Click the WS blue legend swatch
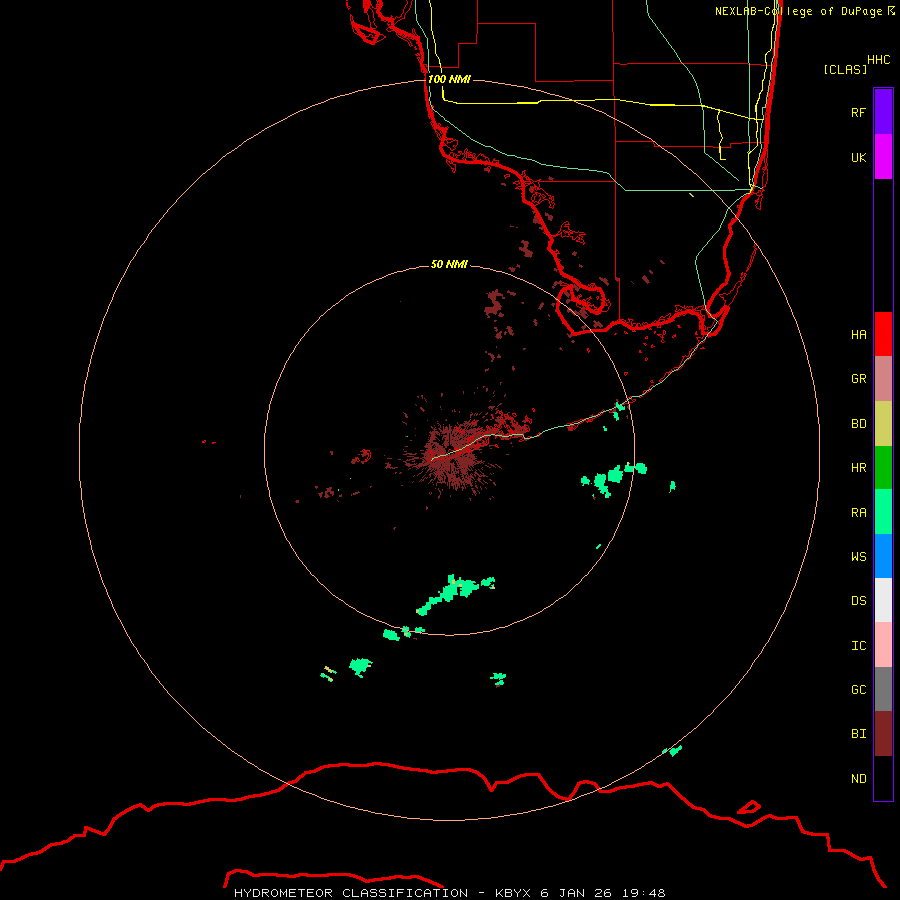Image resolution: width=900 pixels, height=900 pixels. [x=883, y=556]
